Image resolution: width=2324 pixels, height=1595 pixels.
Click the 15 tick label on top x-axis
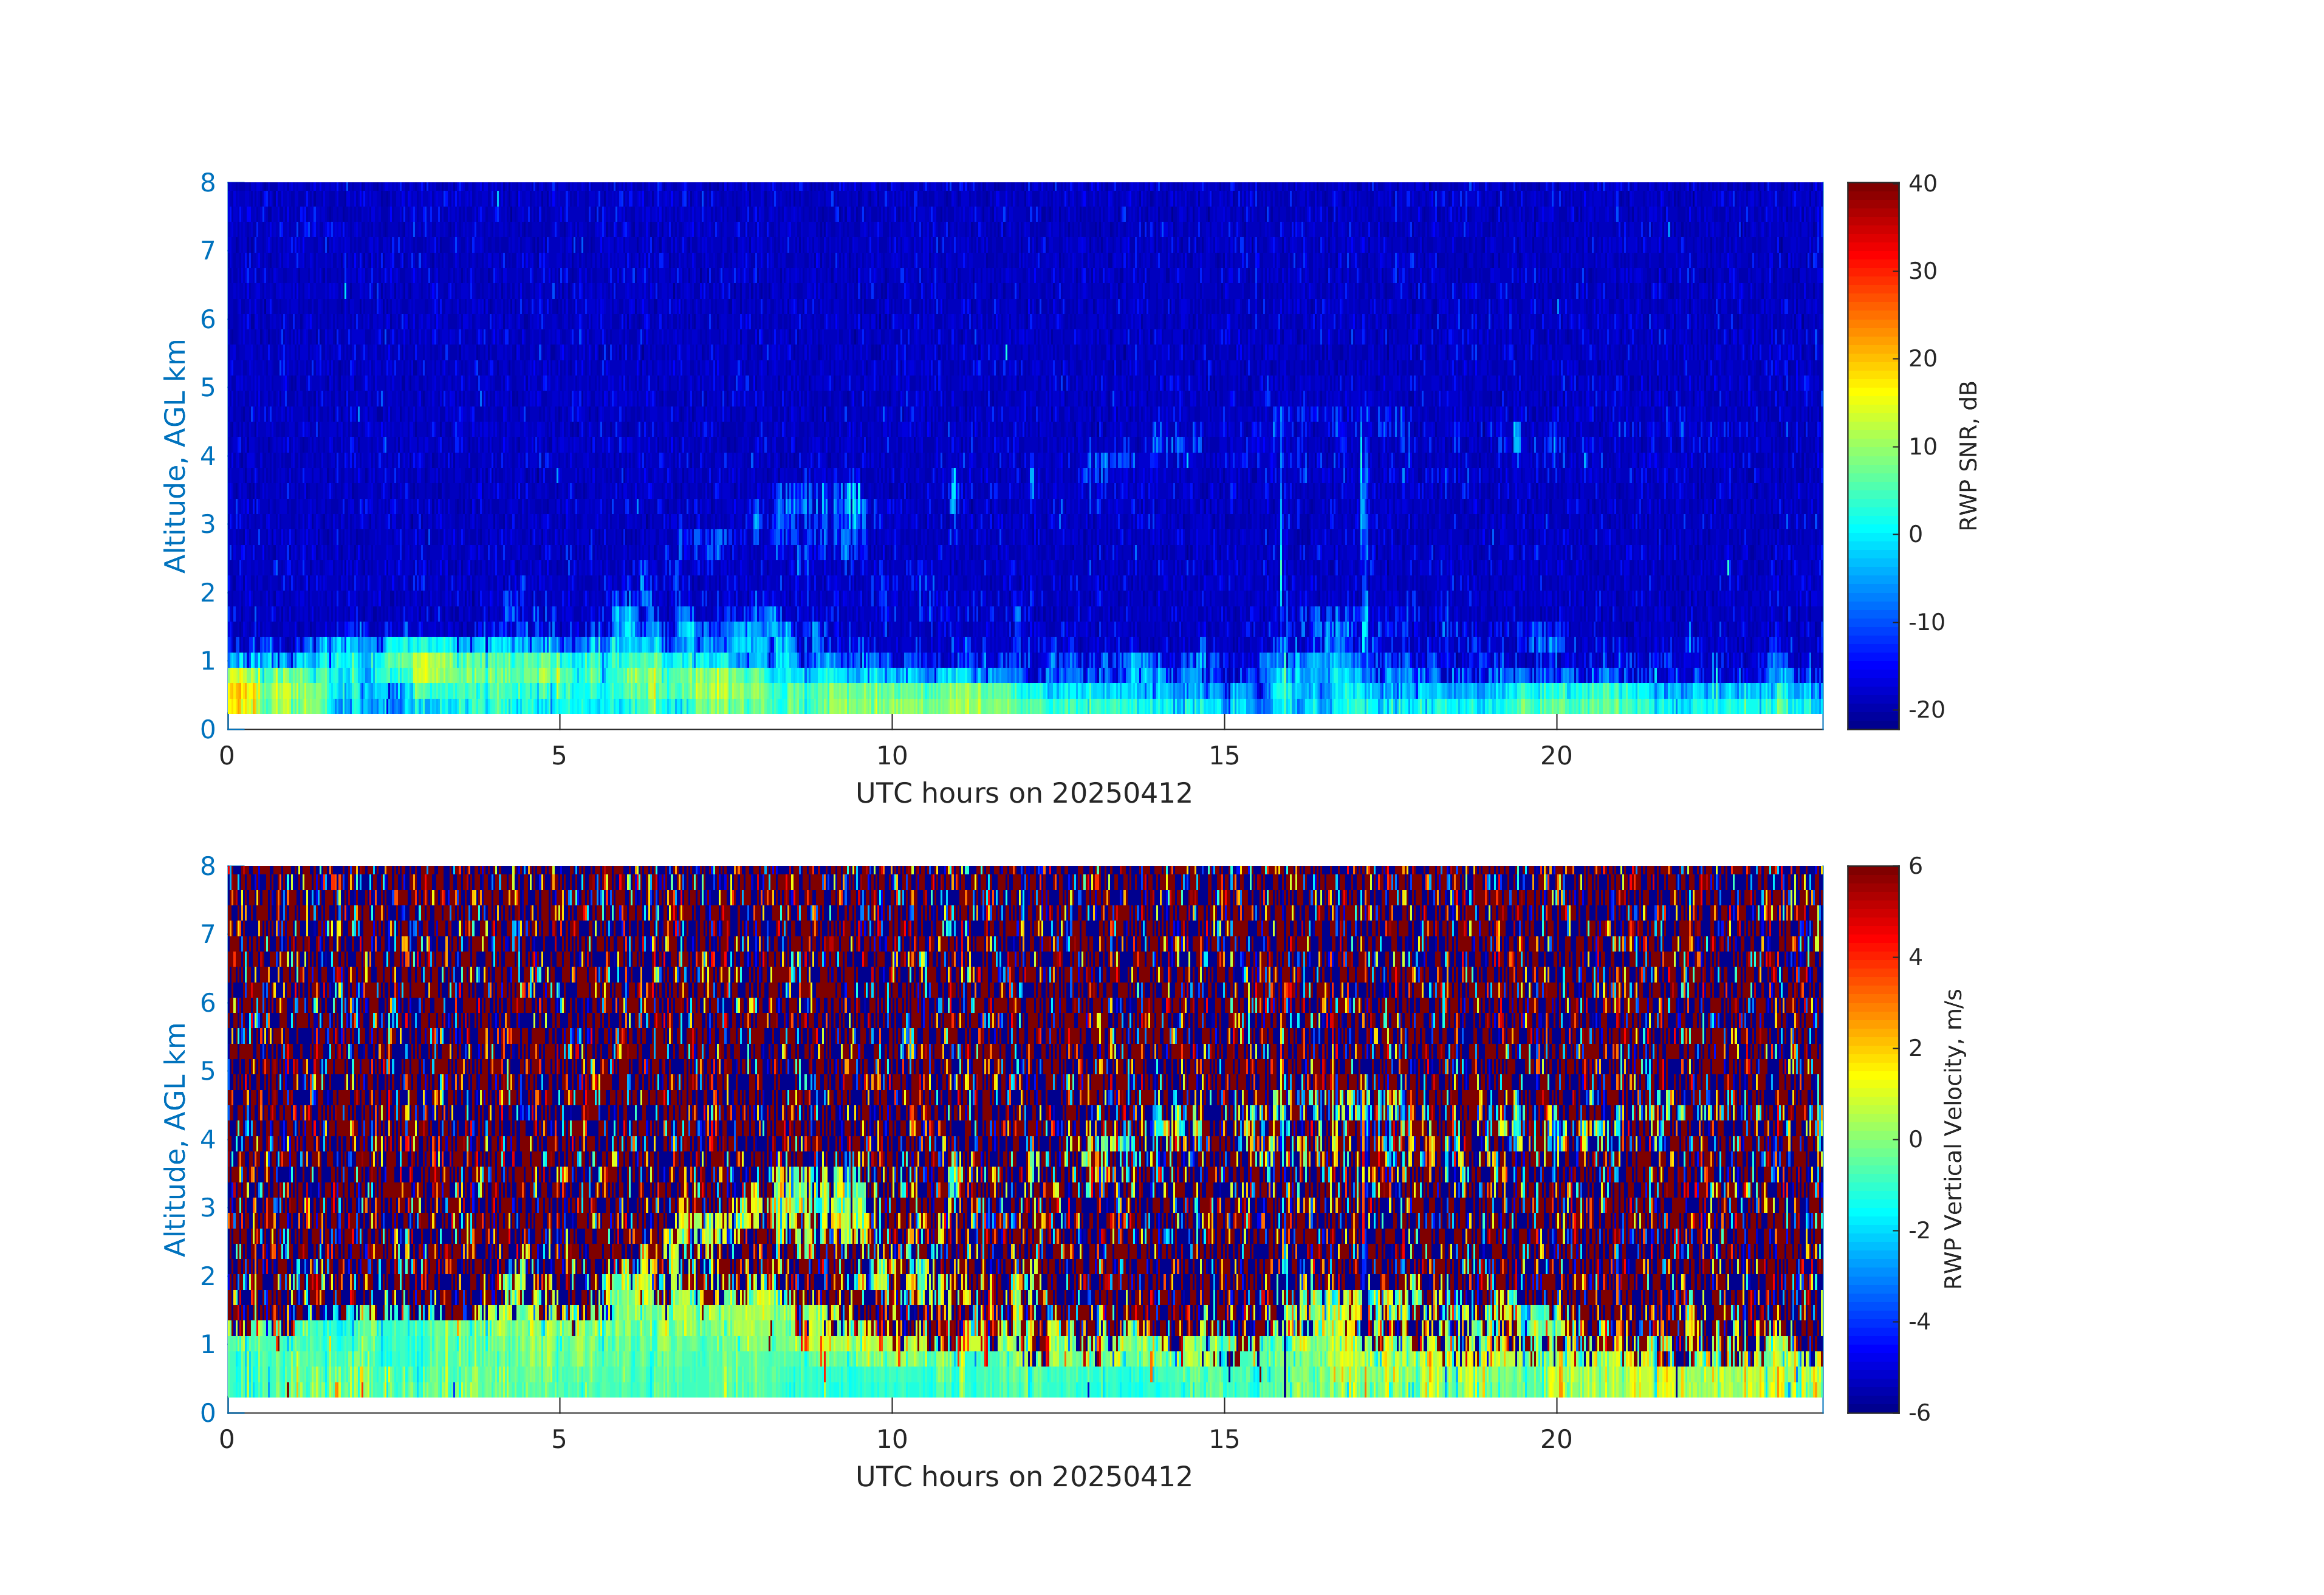[1224, 756]
